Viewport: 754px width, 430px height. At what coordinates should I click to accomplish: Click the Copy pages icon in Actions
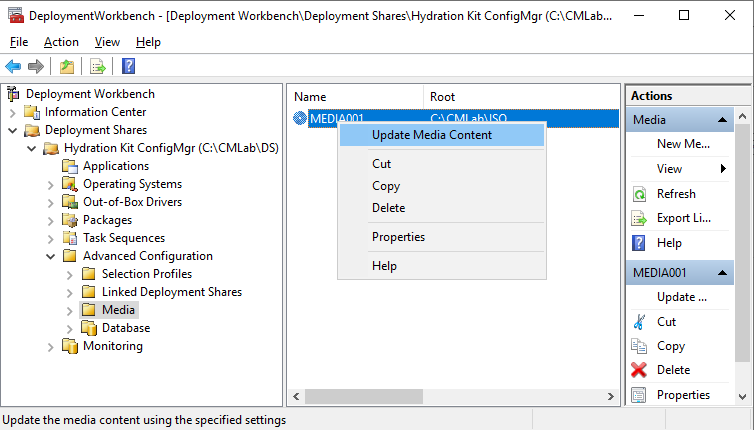(x=639, y=346)
